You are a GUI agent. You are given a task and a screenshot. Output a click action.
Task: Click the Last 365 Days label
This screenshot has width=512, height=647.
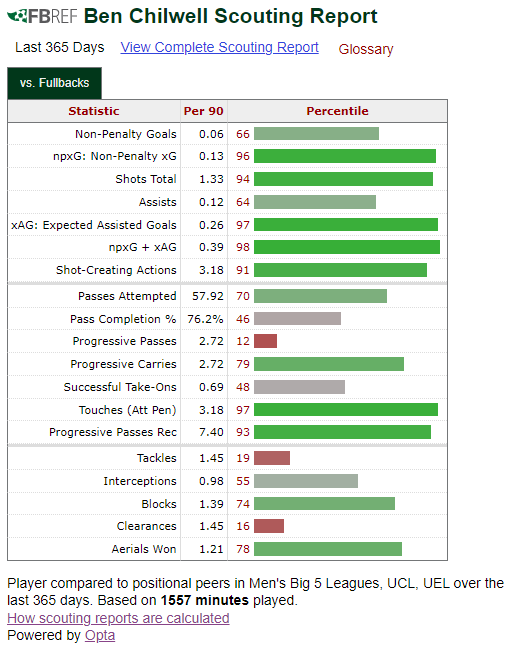[x=59, y=47]
